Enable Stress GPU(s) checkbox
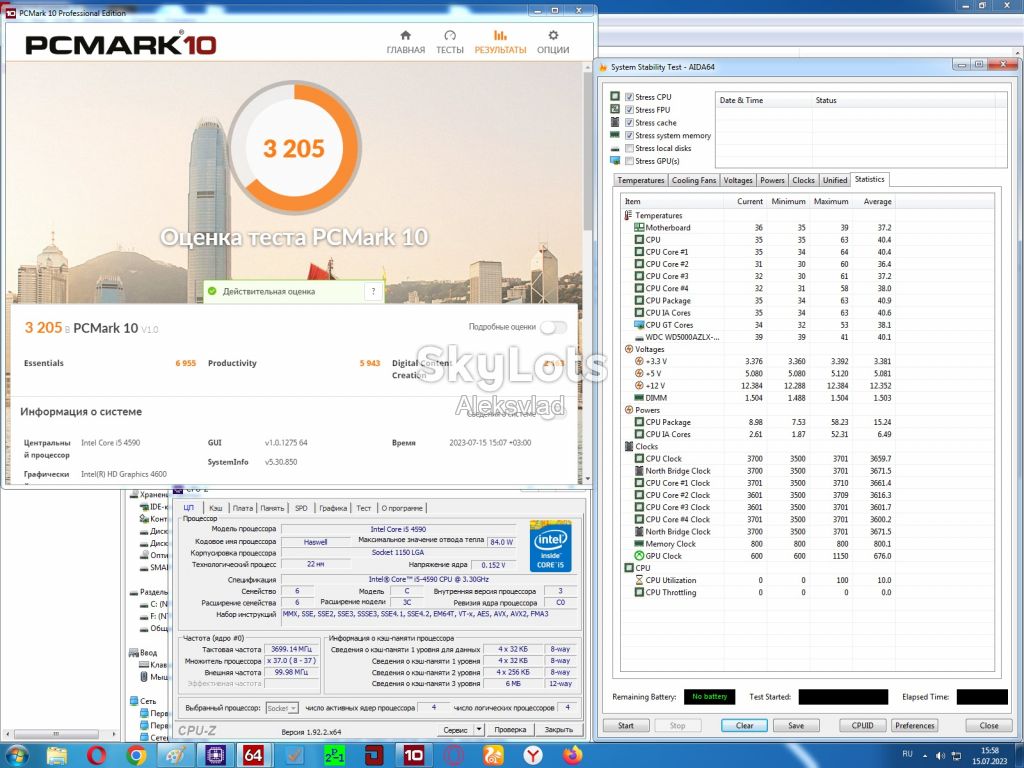The height and width of the screenshot is (768, 1024). click(x=630, y=161)
